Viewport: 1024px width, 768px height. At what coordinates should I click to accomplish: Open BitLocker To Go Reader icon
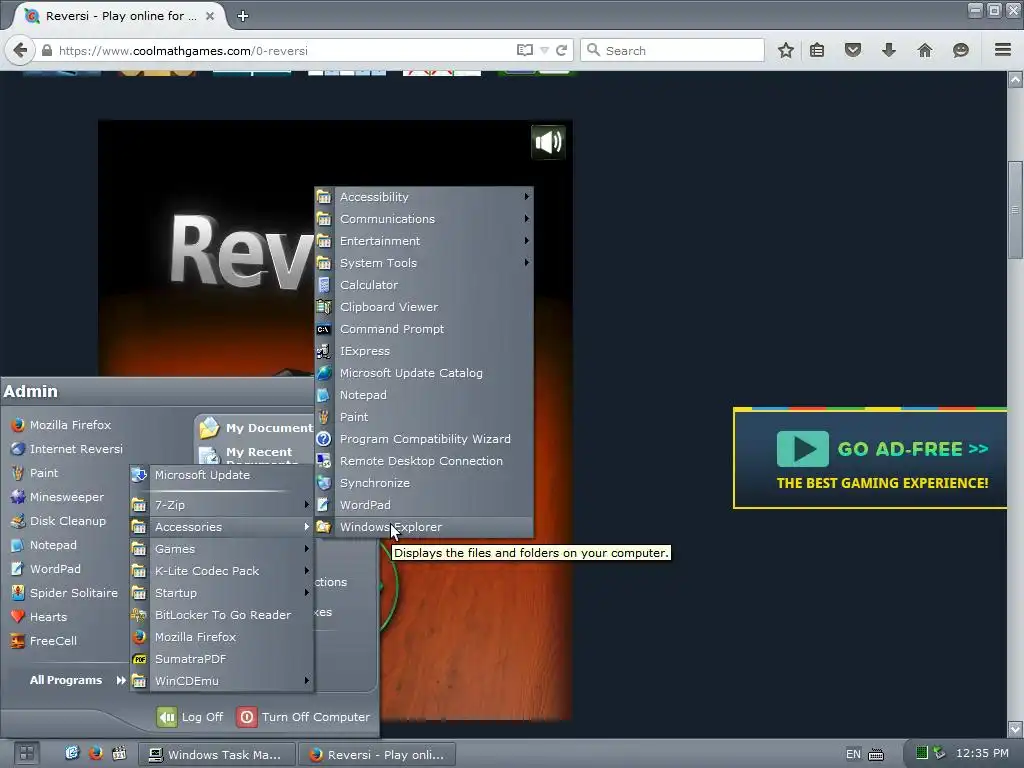pyautogui.click(x=138, y=615)
